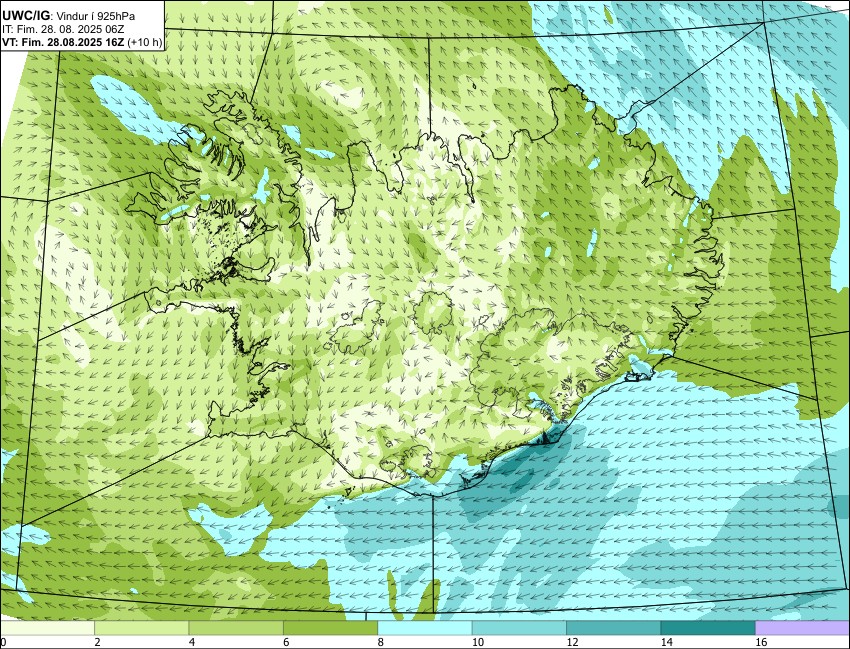Viewport: 850px width, 649px height.
Task: Click the legend number 10
Action: [x=478, y=642]
